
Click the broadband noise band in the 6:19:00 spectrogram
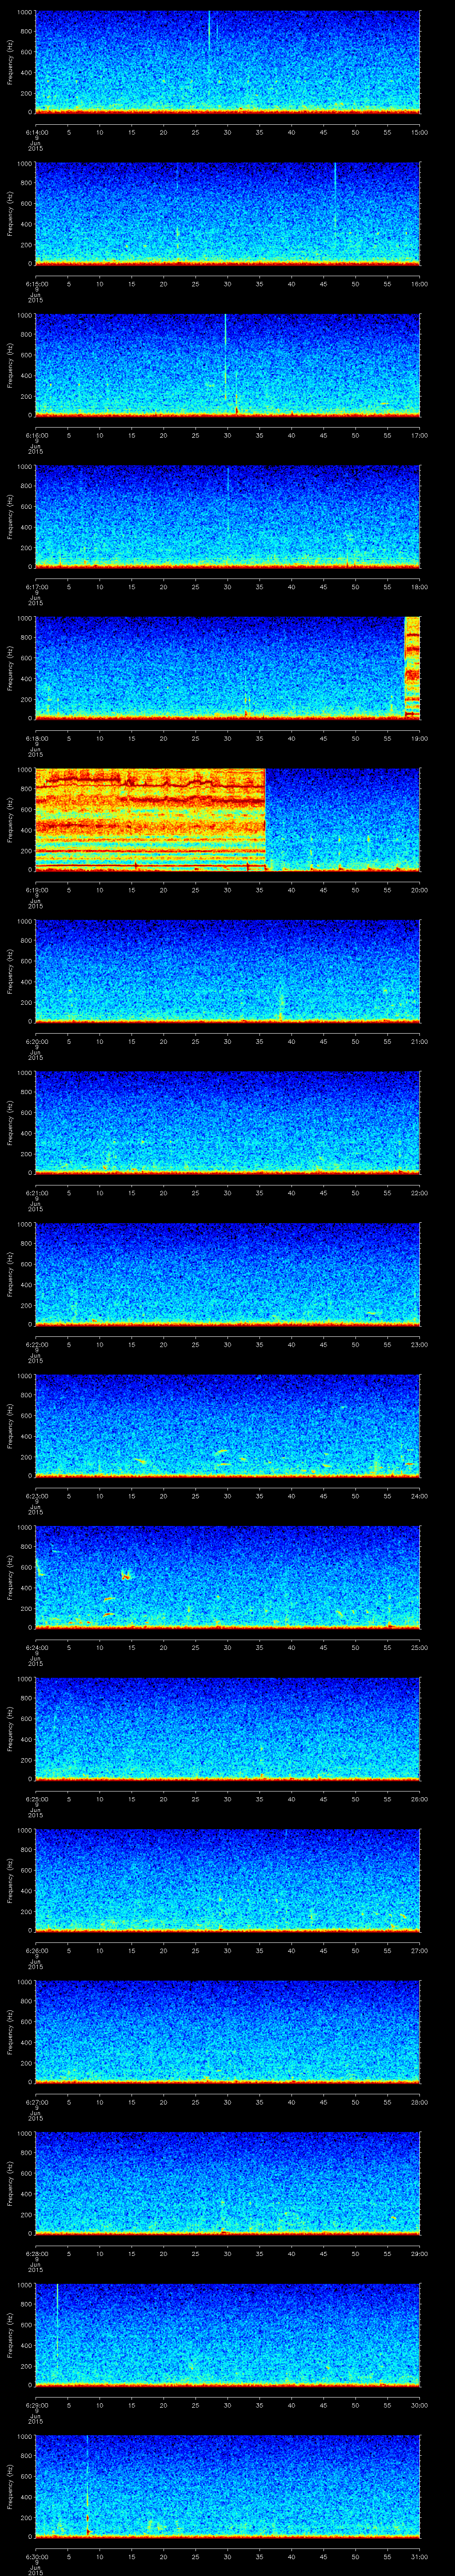[150, 818]
